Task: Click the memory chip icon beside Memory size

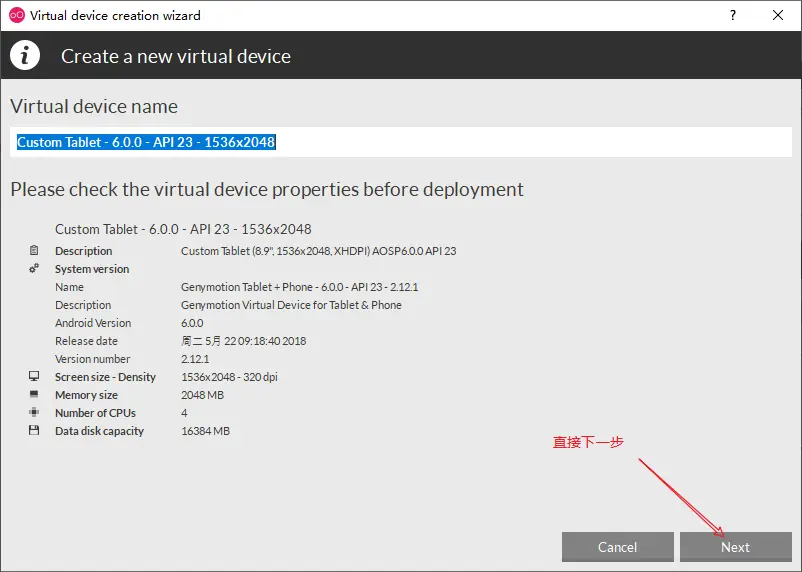Action: point(34,394)
